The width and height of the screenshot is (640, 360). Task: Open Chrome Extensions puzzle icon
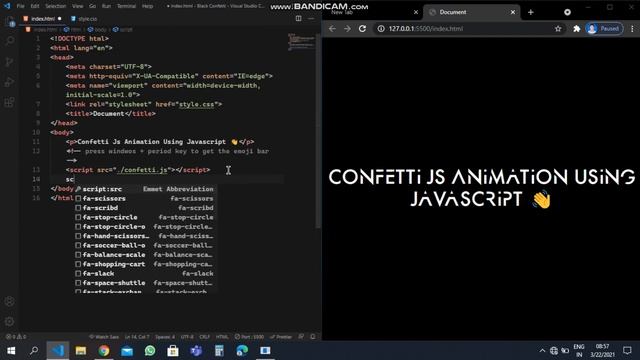(x=577, y=29)
